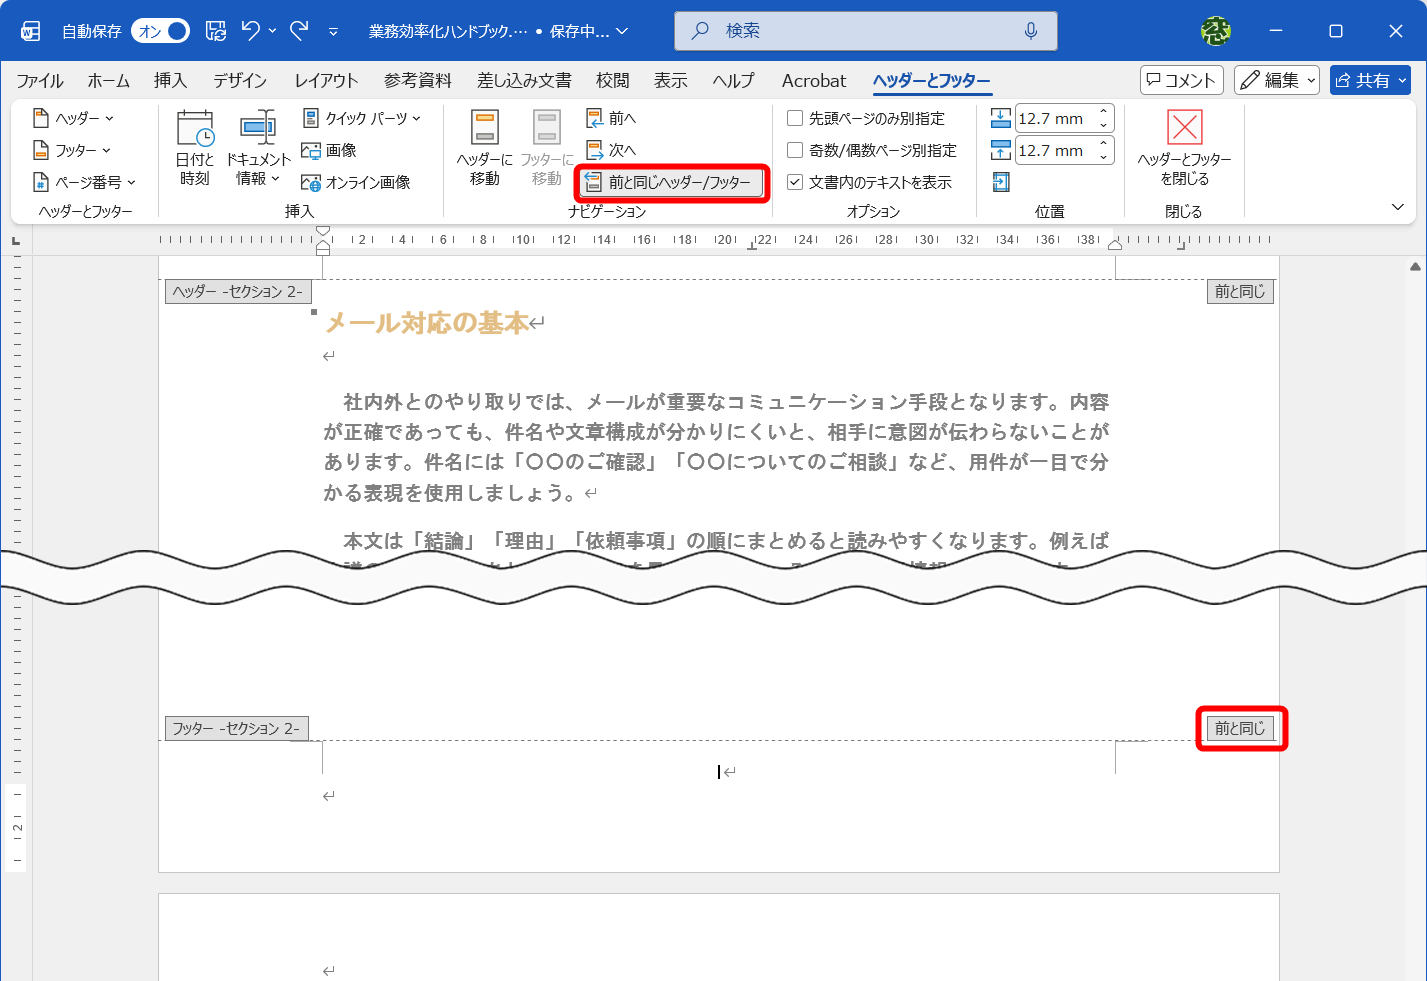Switch to the ホーム tab
1427x981 pixels.
tap(109, 80)
